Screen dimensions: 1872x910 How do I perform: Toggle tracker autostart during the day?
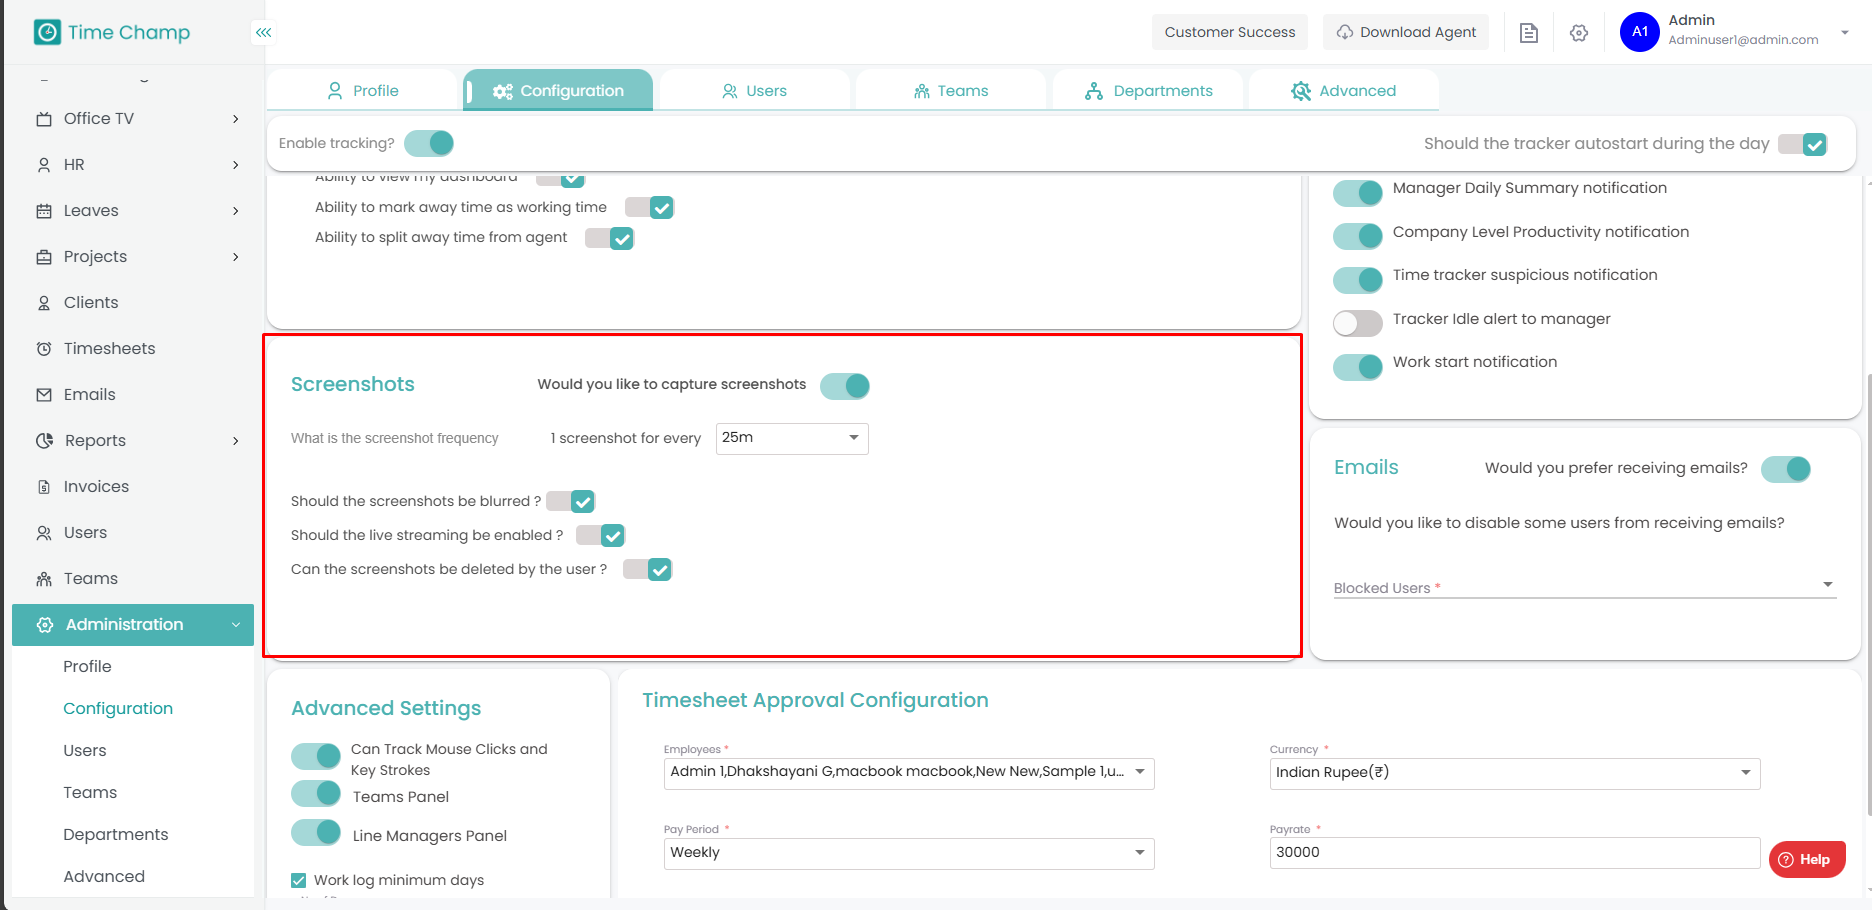pyautogui.click(x=1803, y=144)
